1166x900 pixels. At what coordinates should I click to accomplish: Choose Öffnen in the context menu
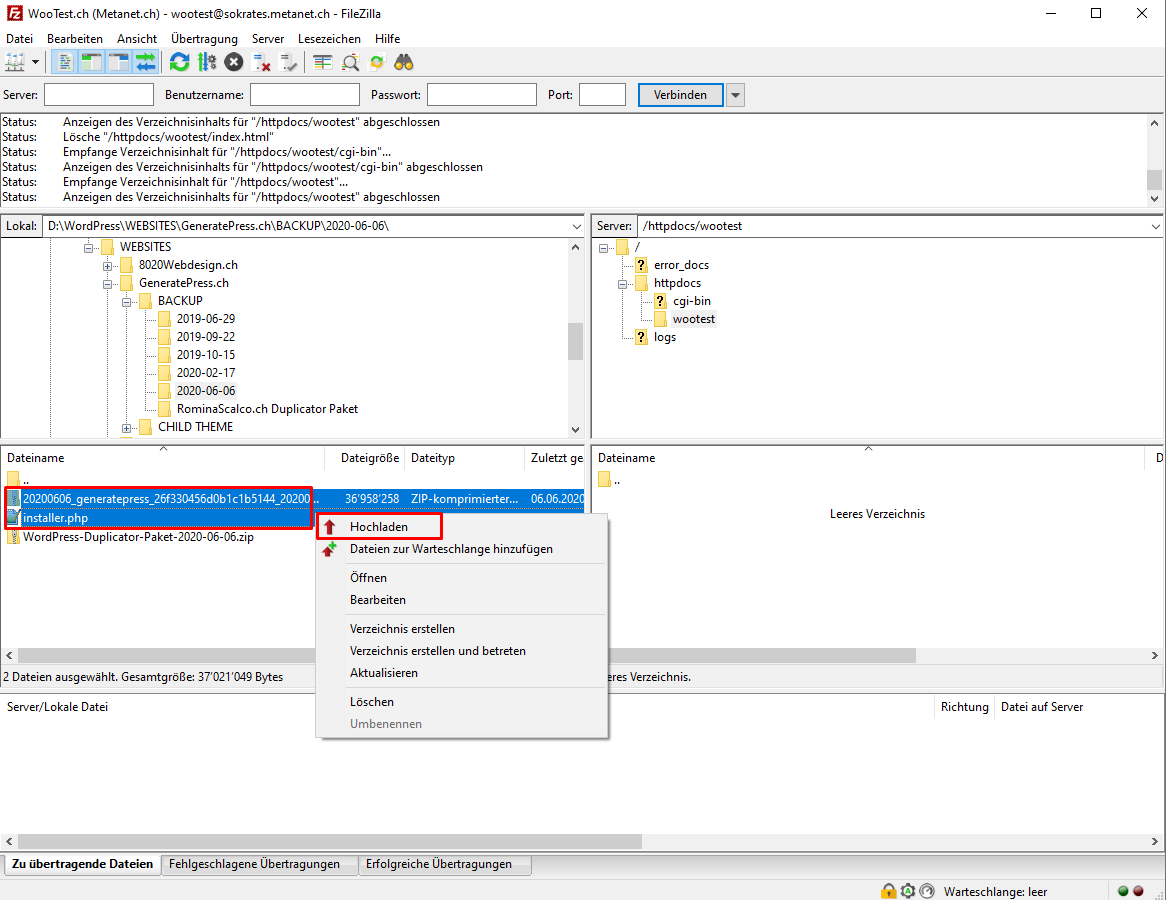(x=461, y=577)
